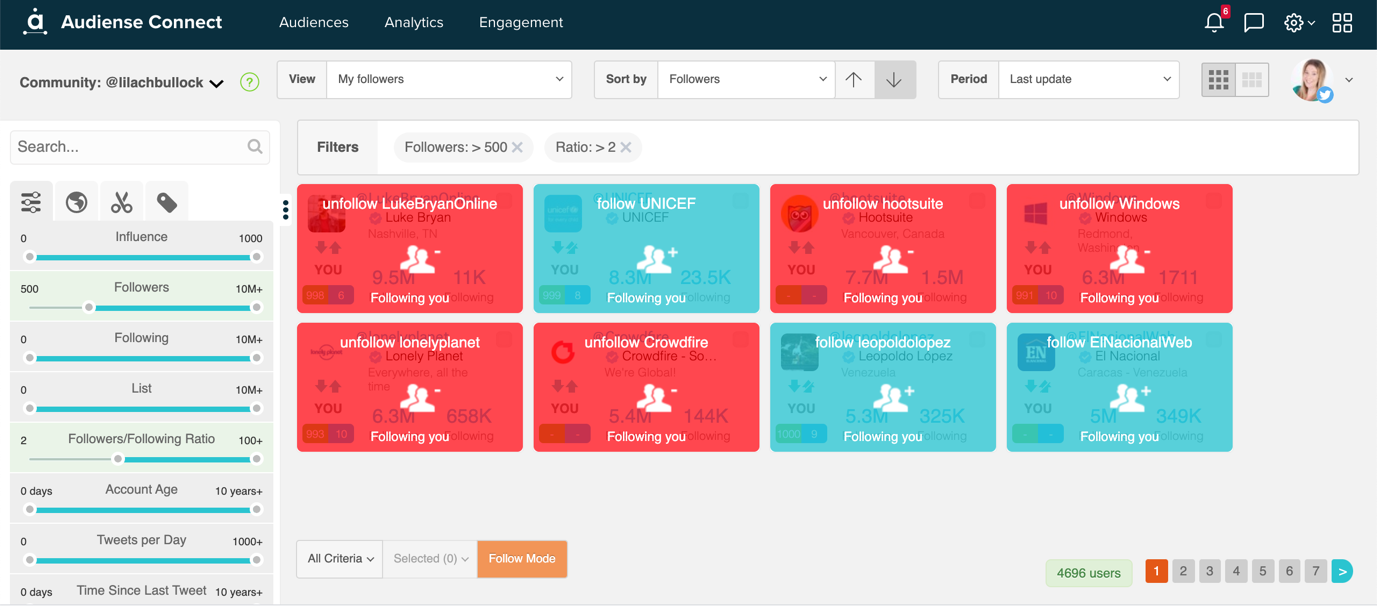Tick the hootsuite card checkbox
This screenshot has width=1377, height=610.
tap(977, 201)
